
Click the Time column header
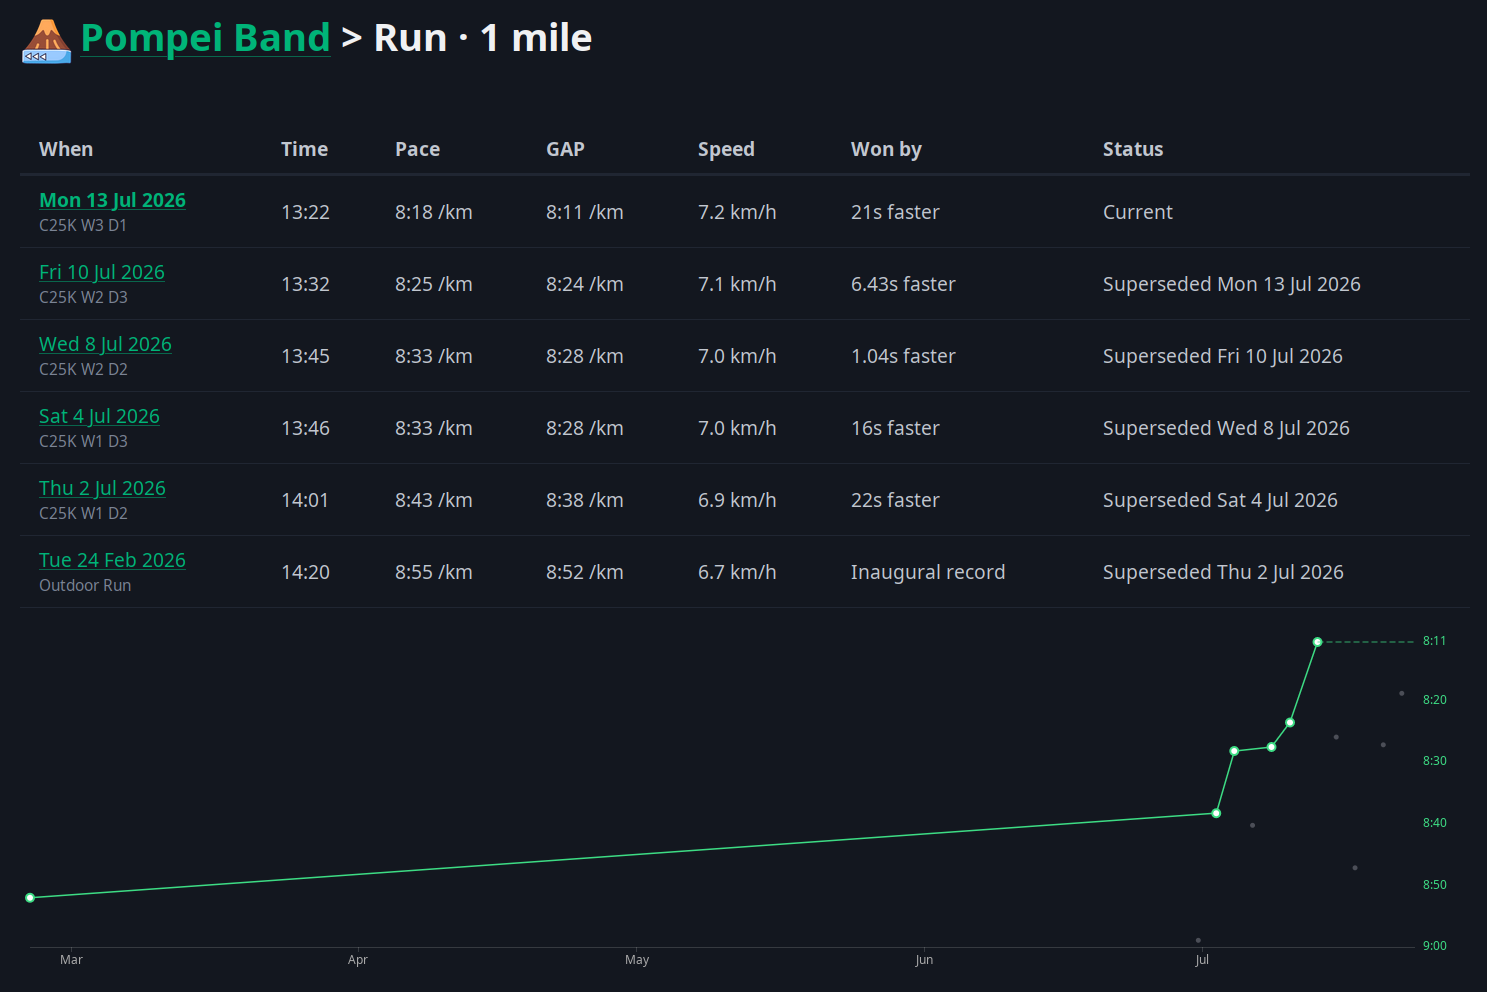coord(304,149)
